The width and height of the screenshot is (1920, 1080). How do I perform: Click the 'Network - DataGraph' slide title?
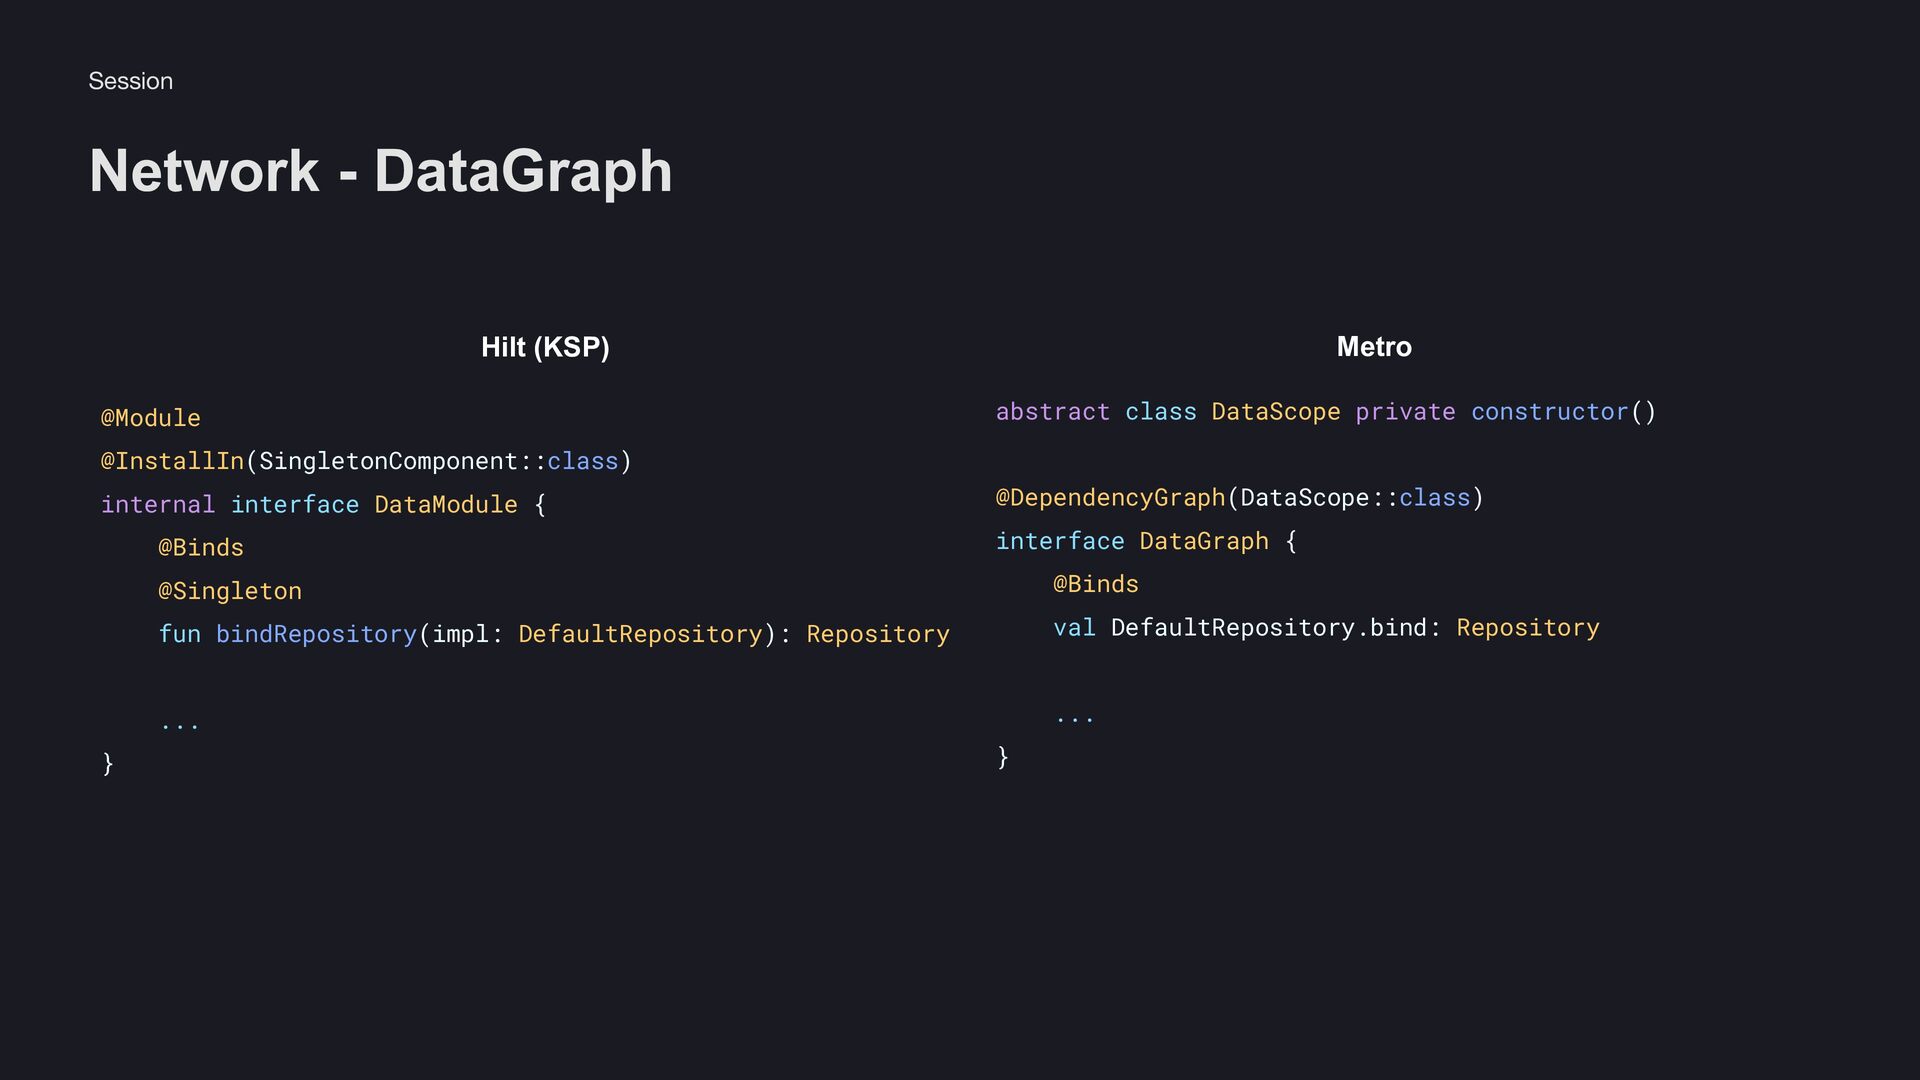[380, 171]
